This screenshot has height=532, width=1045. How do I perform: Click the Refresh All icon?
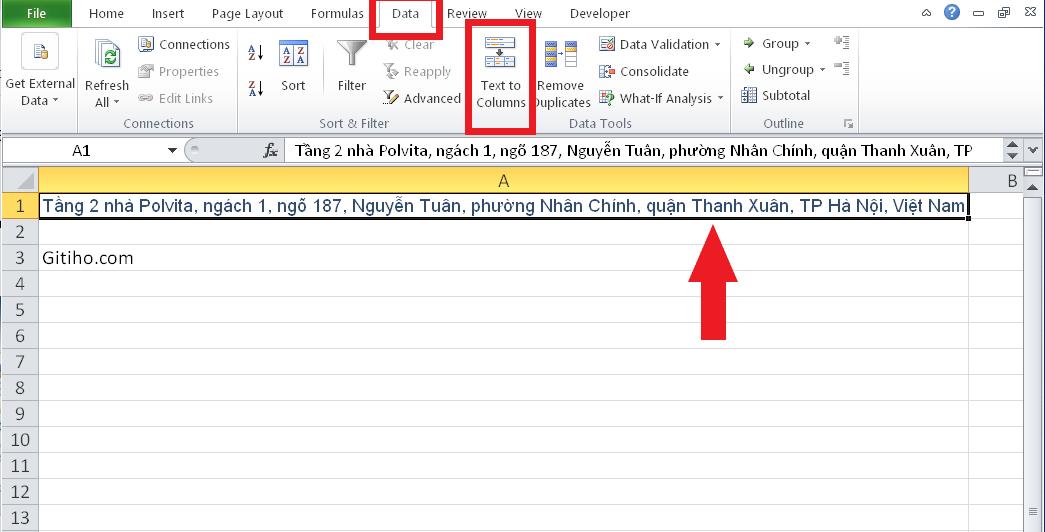click(x=107, y=55)
